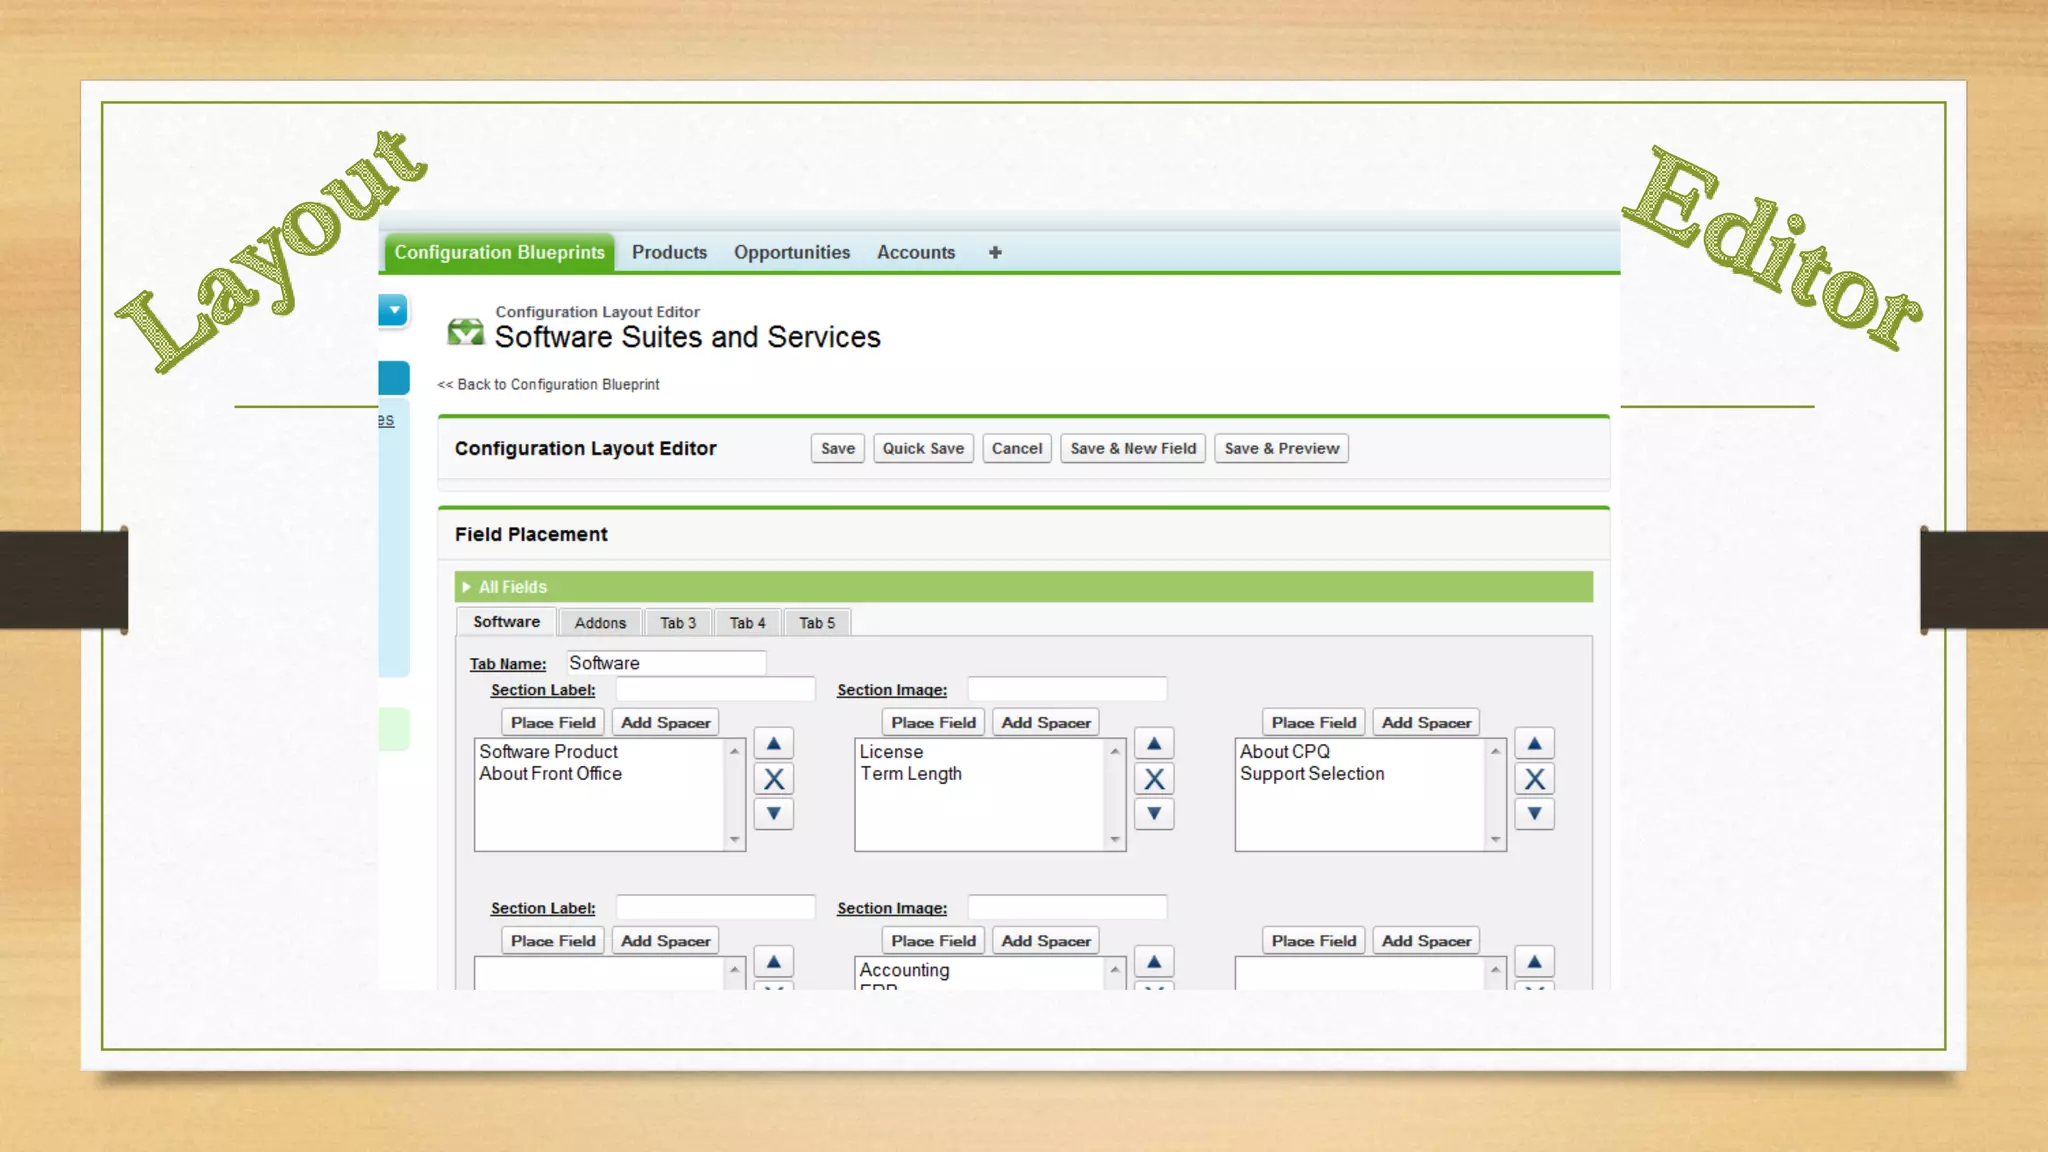Move field up in Software Product list
The height and width of the screenshot is (1152, 2048).
click(773, 743)
